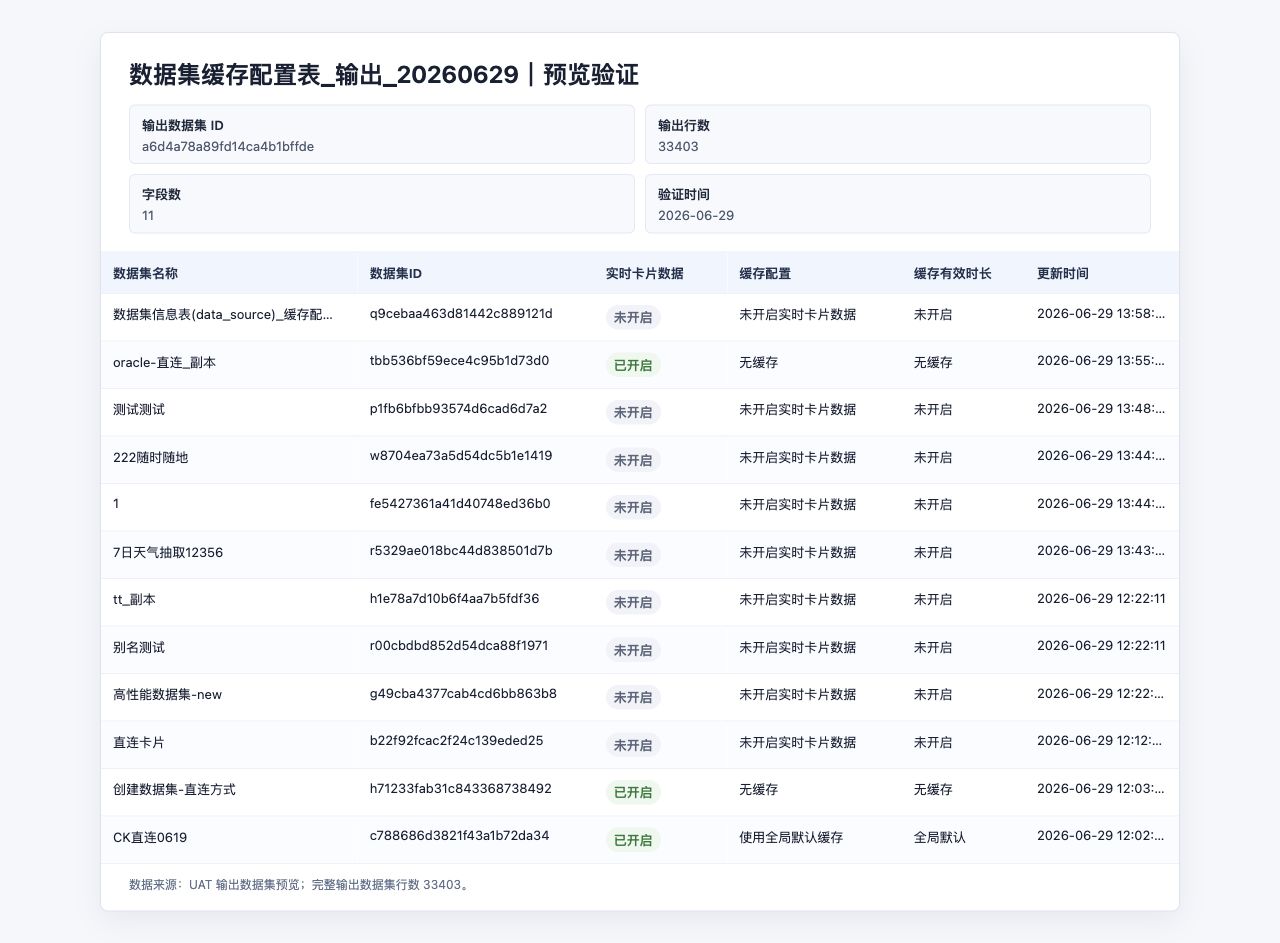Select the row named 222随时随地
Screen dimensions: 1280x943
[x=640, y=459]
